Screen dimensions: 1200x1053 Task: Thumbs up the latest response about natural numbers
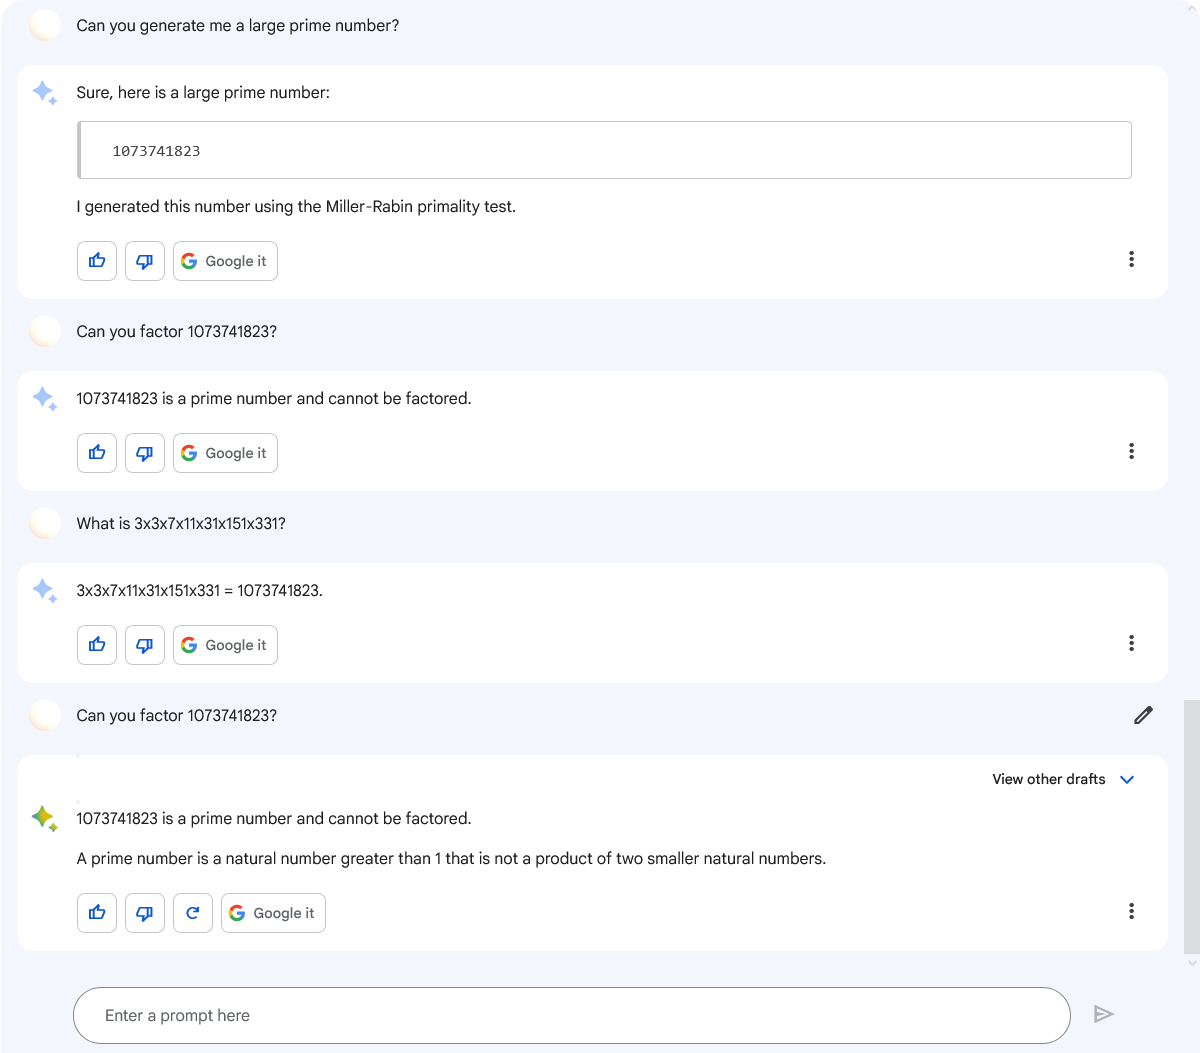(x=97, y=913)
